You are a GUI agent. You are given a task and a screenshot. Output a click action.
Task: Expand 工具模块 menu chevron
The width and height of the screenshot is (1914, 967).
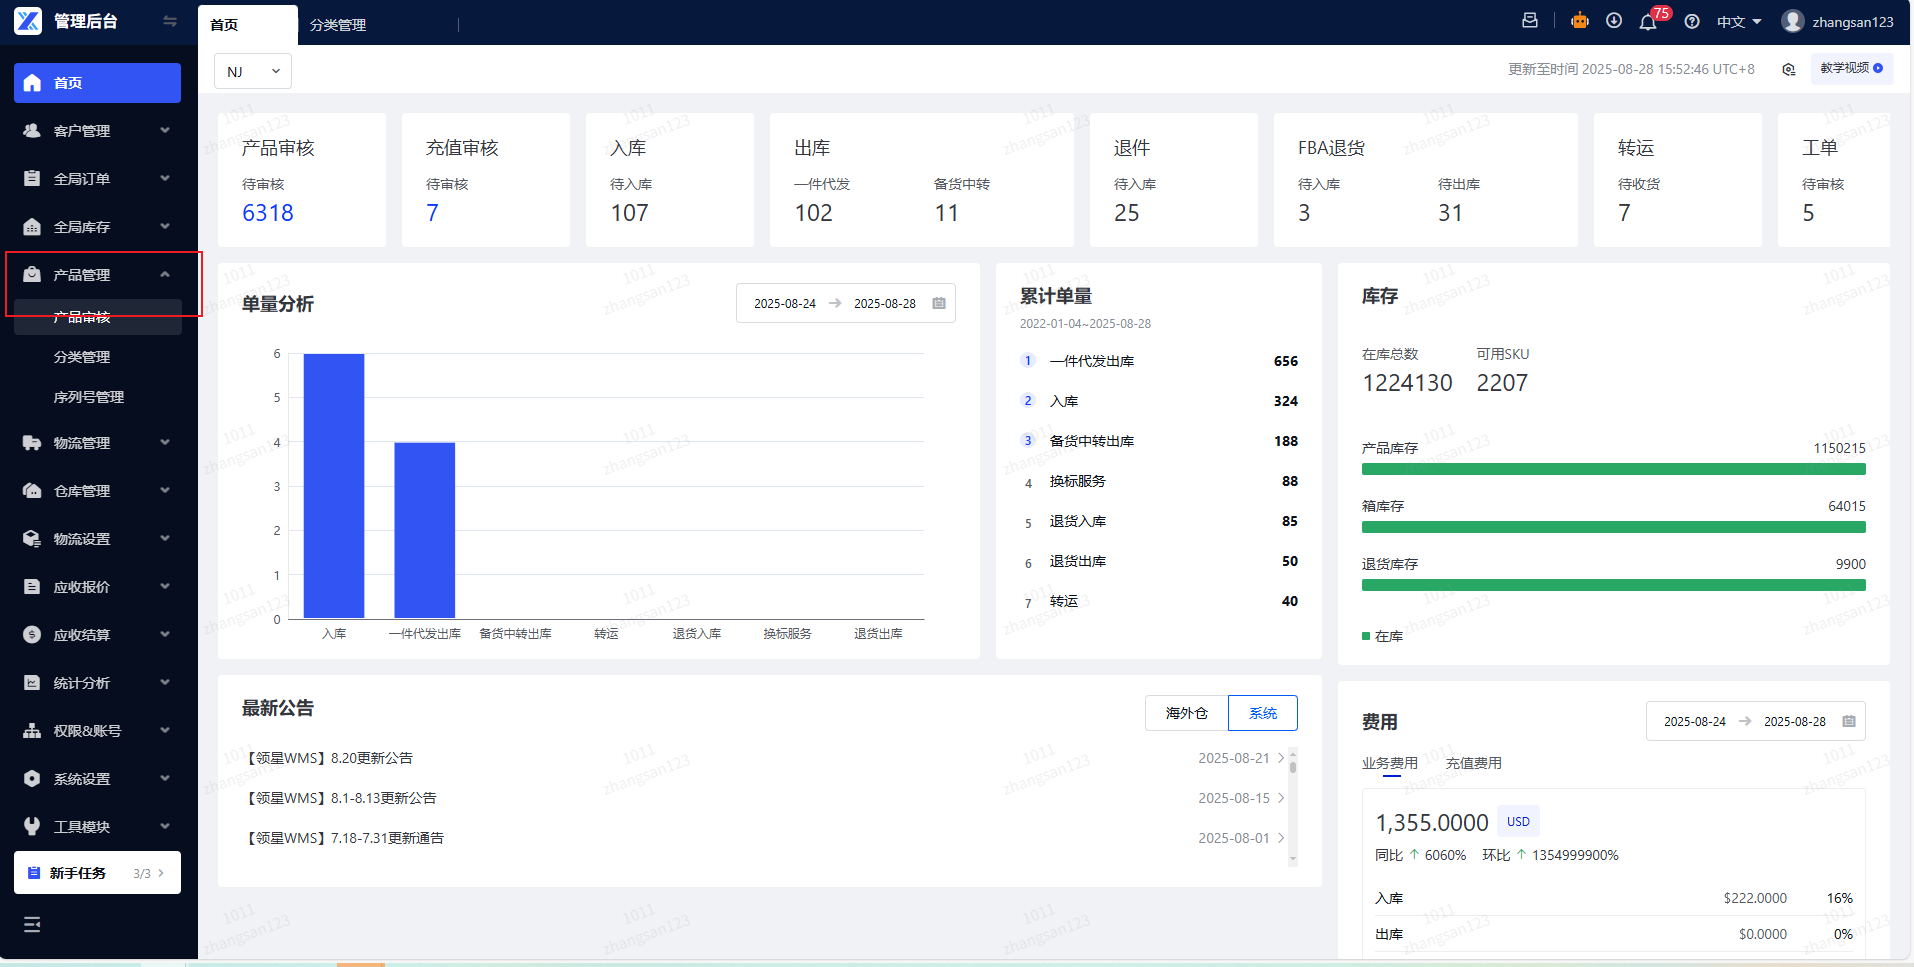(165, 826)
